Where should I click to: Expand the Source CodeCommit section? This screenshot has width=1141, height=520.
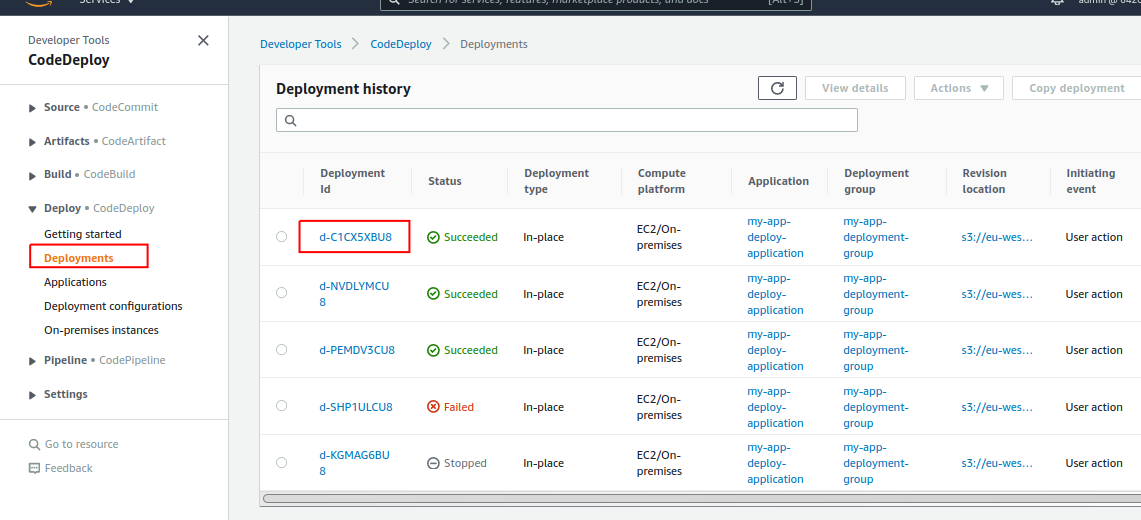(34, 108)
